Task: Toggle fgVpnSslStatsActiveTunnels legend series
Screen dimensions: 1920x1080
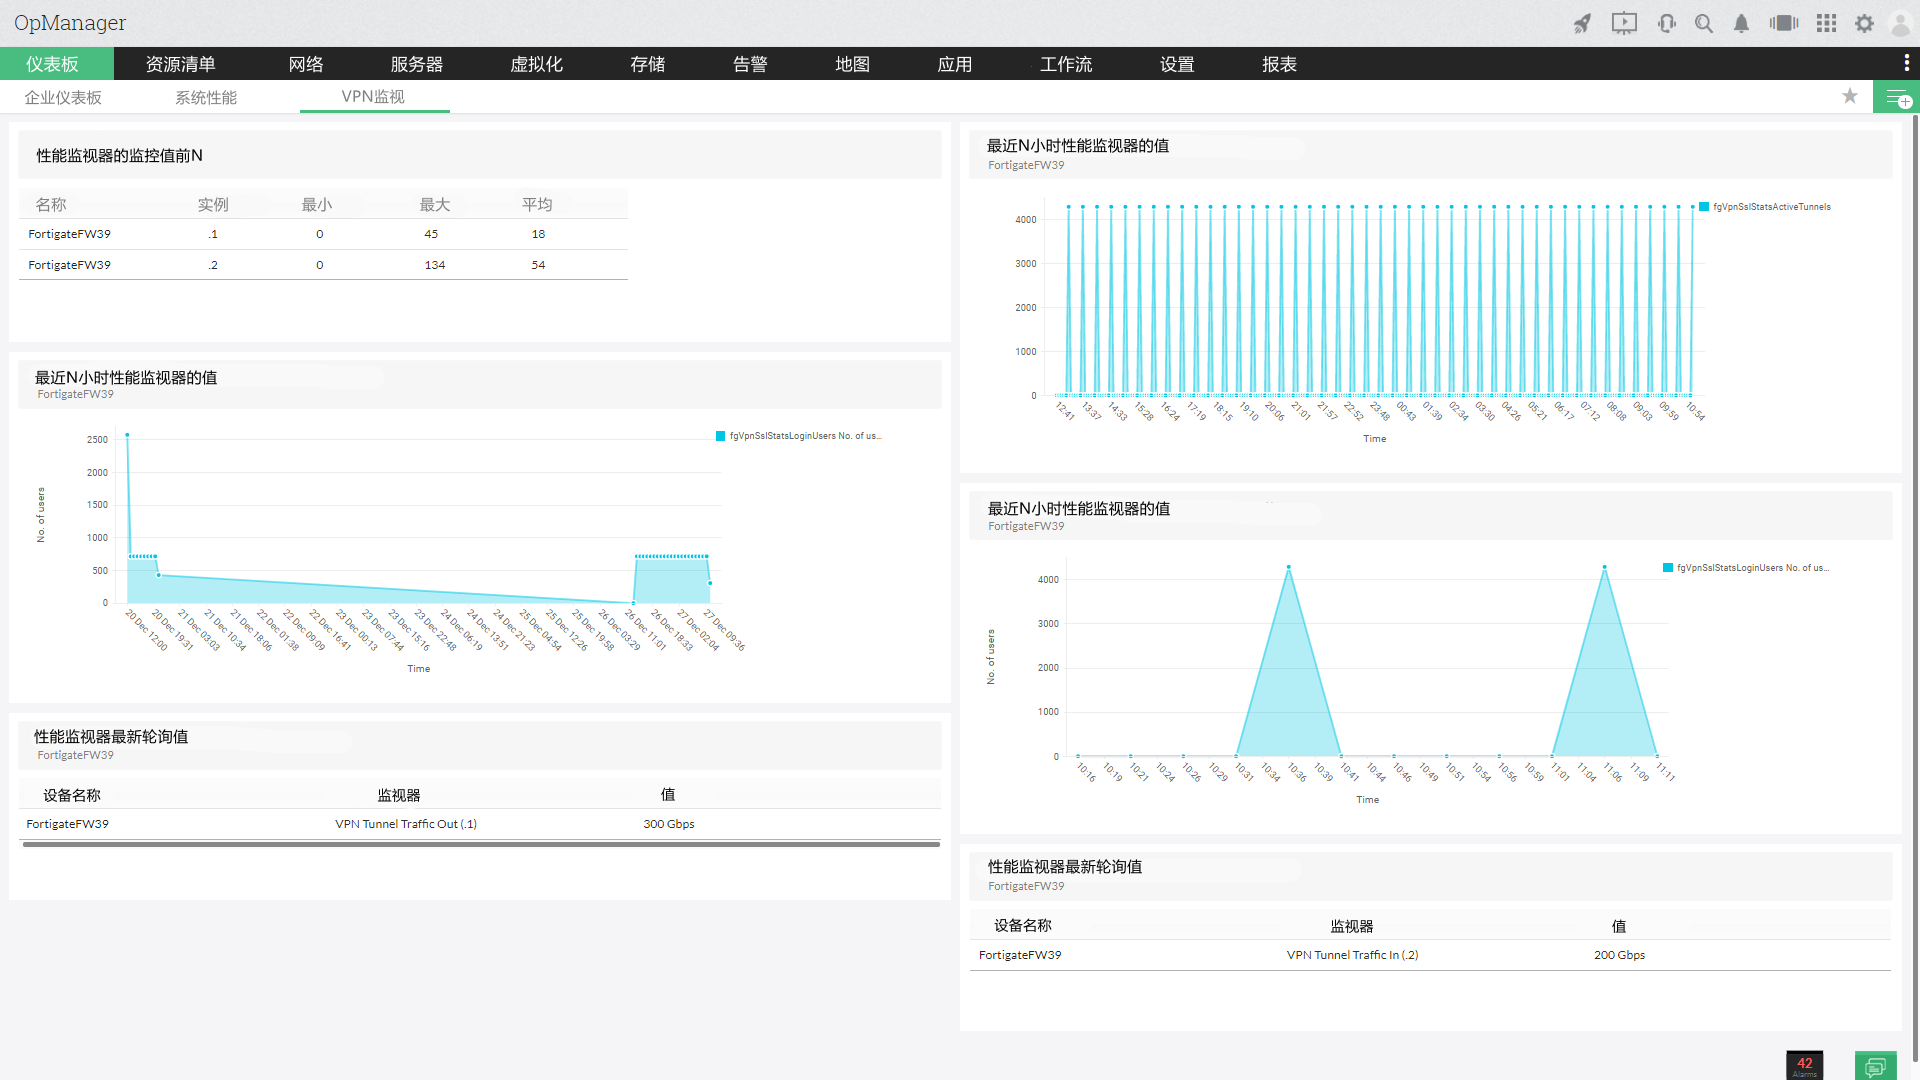Action: point(1770,207)
